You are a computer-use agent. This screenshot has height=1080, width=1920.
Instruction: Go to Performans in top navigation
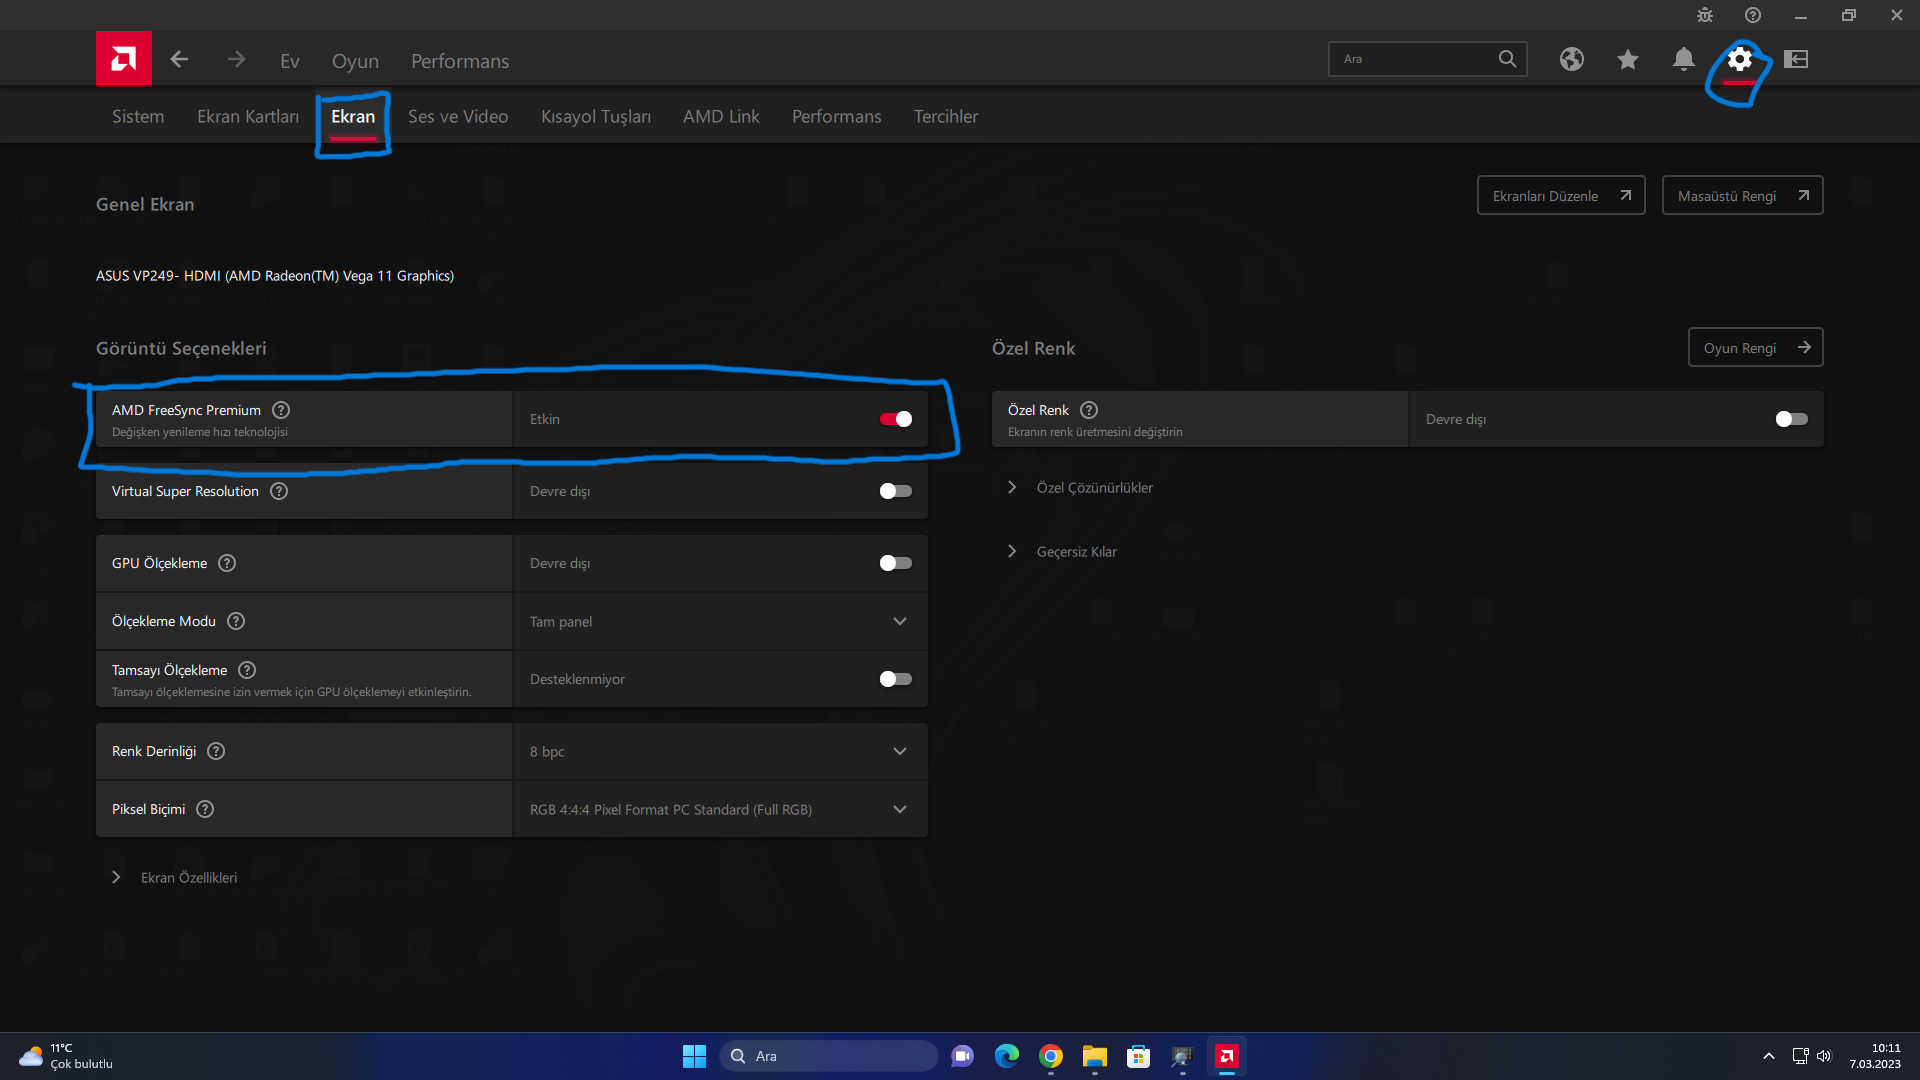tap(460, 61)
